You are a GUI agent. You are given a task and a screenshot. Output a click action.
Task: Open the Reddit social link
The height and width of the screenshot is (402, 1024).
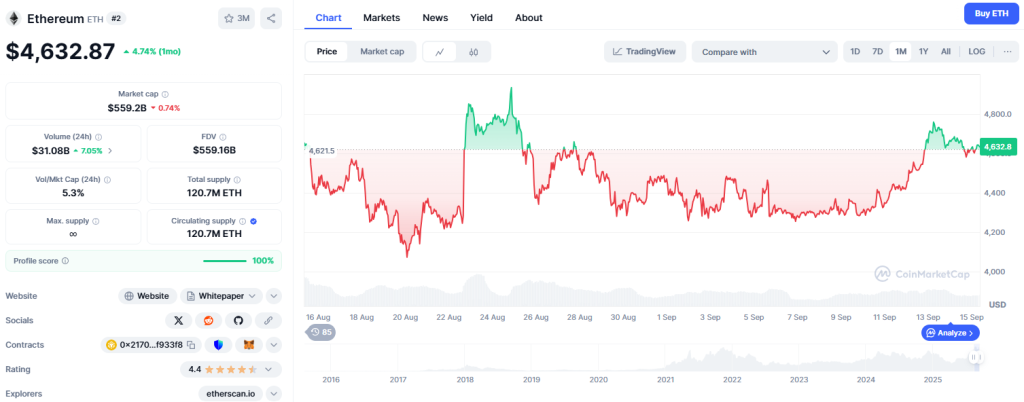tap(208, 320)
